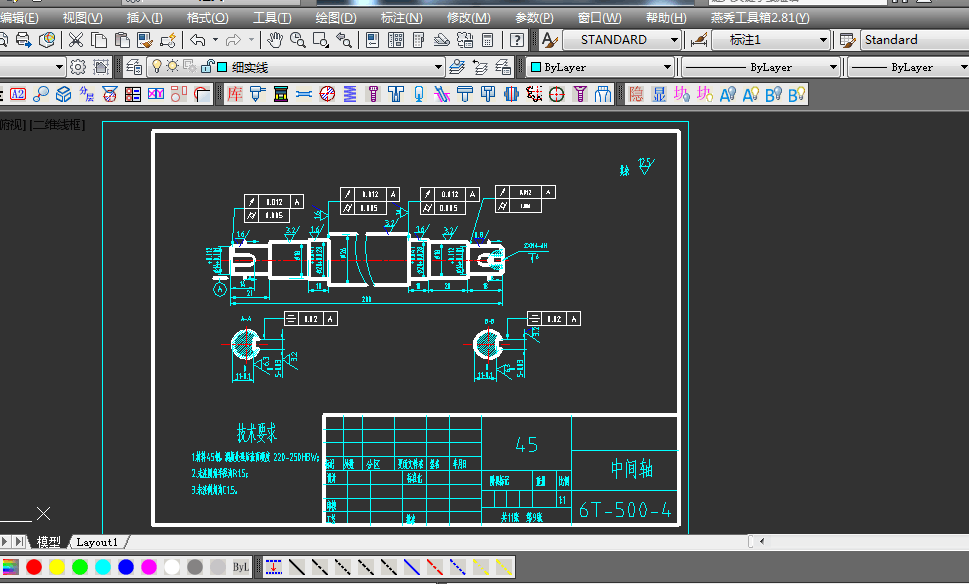This screenshot has width=969, height=584.
Task: Open the rainbow color picker swatch
Action: pyautogui.click(x=11, y=567)
